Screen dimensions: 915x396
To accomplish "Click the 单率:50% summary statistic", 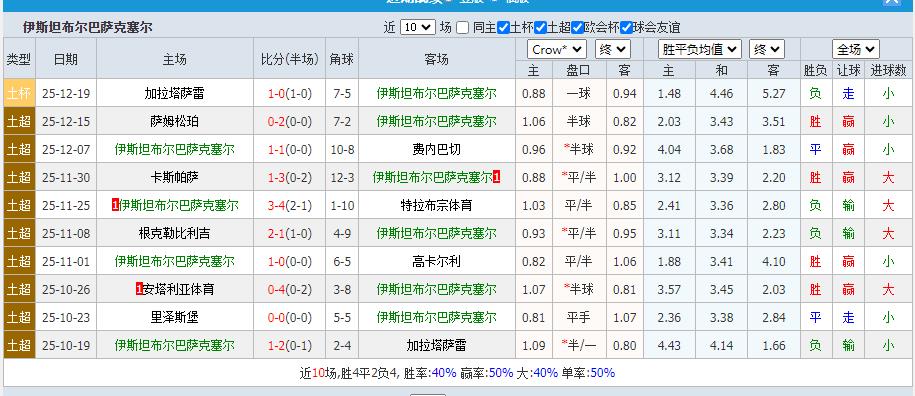I will tap(588, 373).
